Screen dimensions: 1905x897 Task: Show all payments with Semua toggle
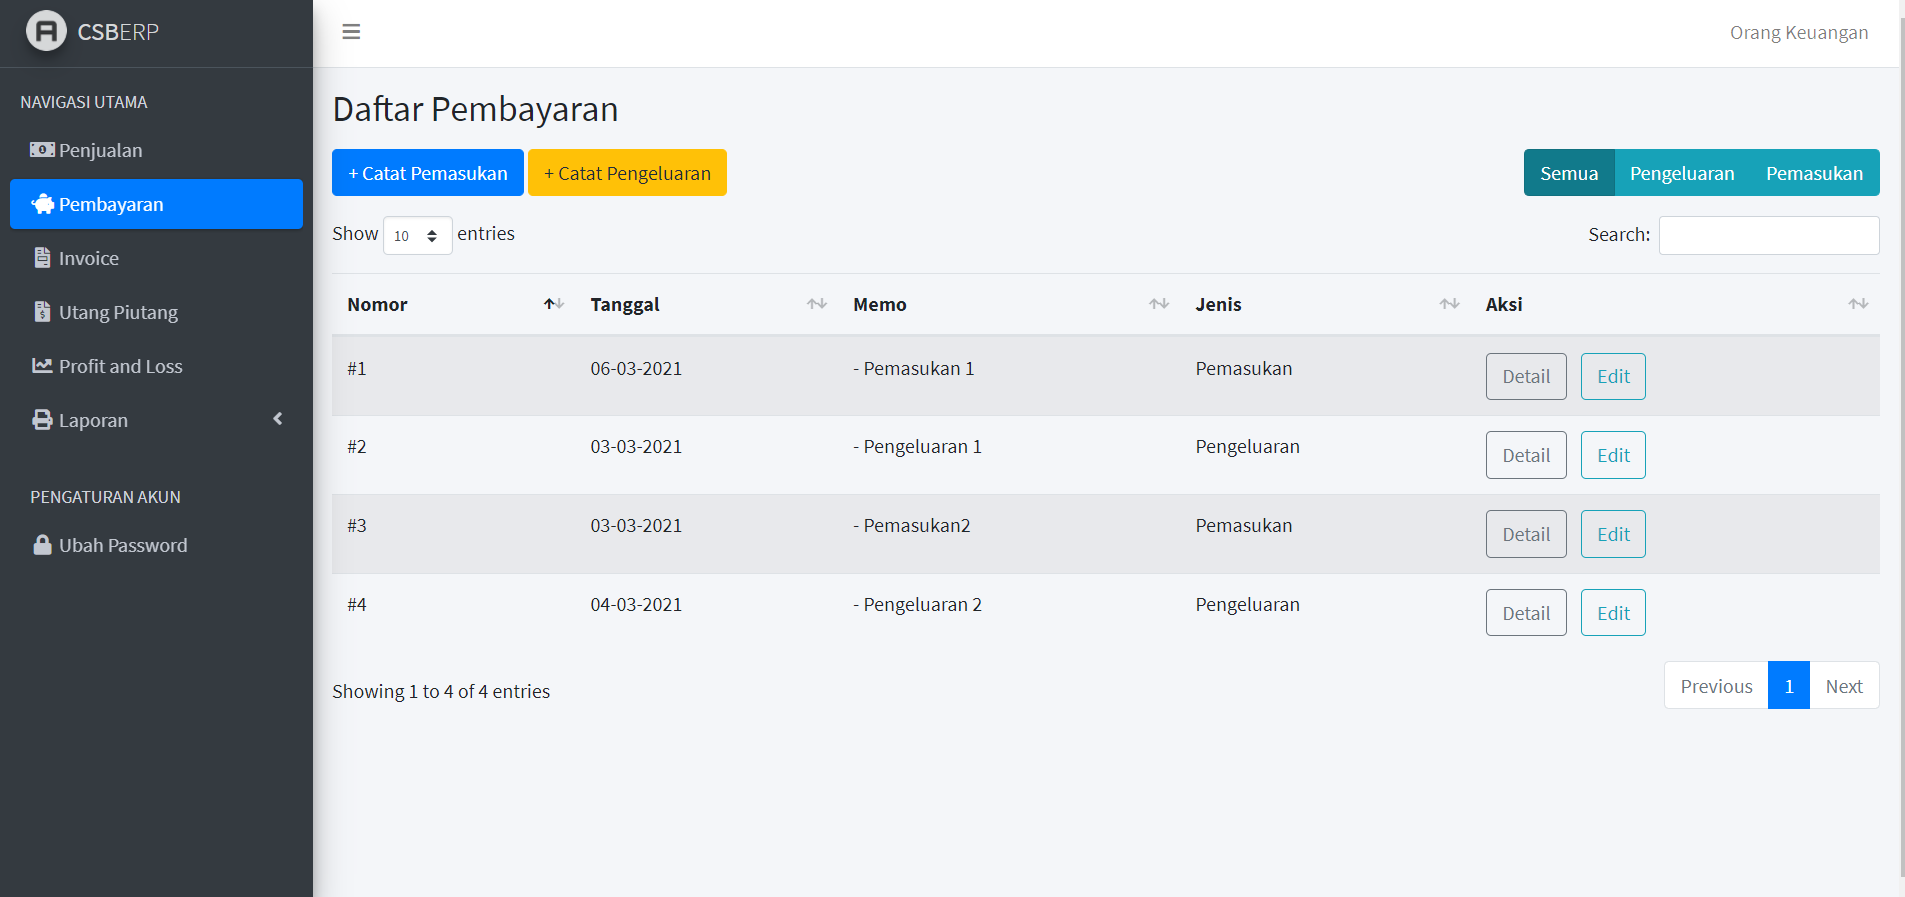coord(1568,173)
